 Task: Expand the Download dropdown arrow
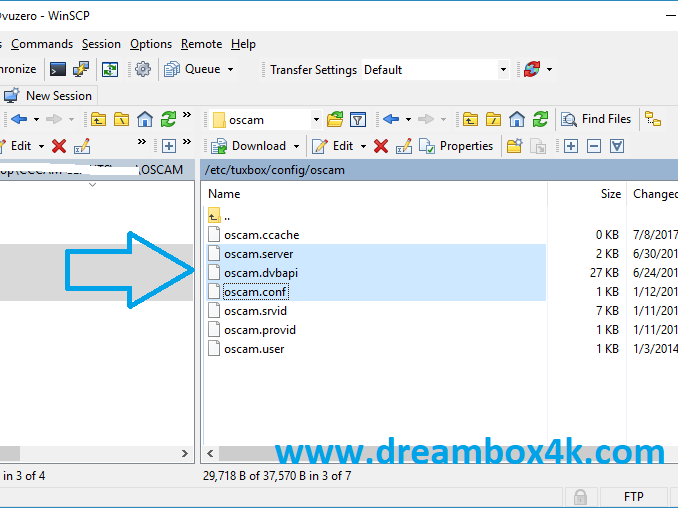[296, 147]
